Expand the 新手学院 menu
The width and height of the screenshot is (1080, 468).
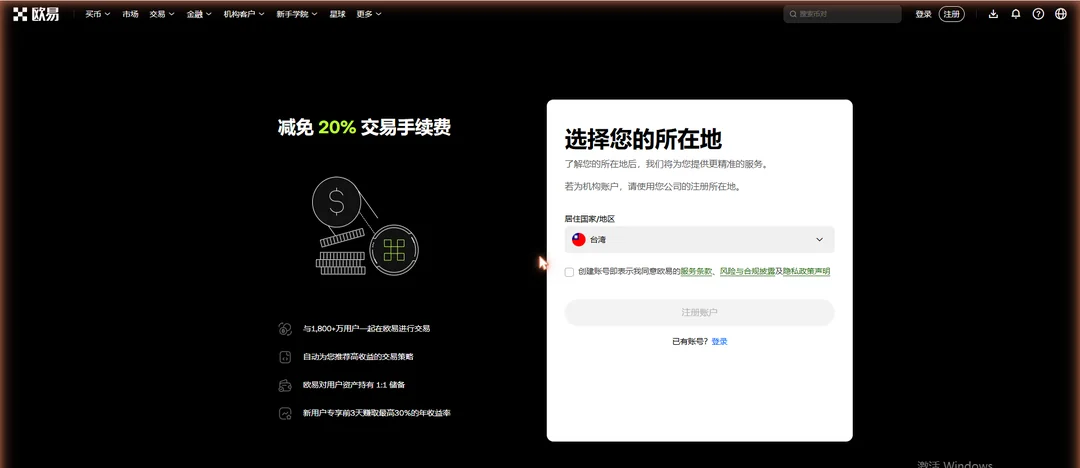(x=297, y=14)
